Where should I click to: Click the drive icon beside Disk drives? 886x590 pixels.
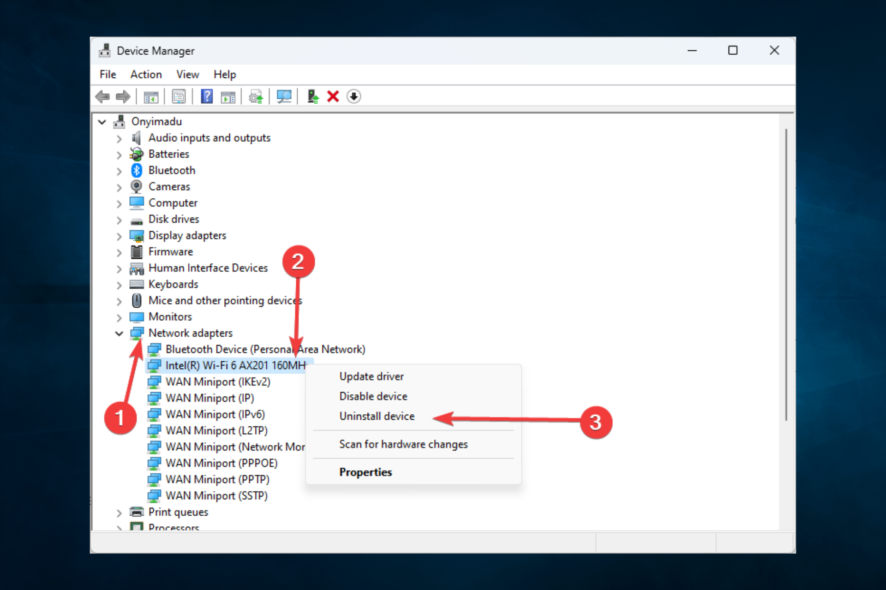click(x=137, y=220)
